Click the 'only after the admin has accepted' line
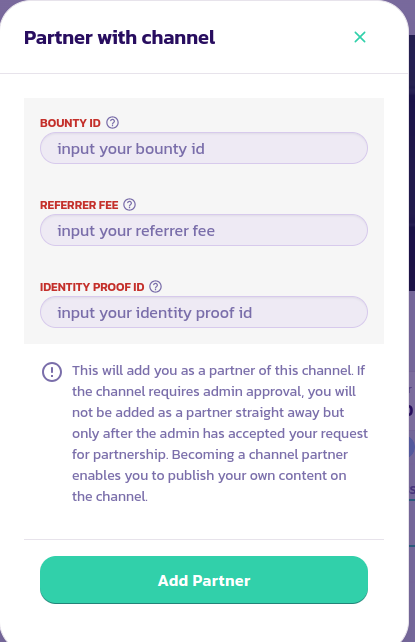 pos(220,434)
